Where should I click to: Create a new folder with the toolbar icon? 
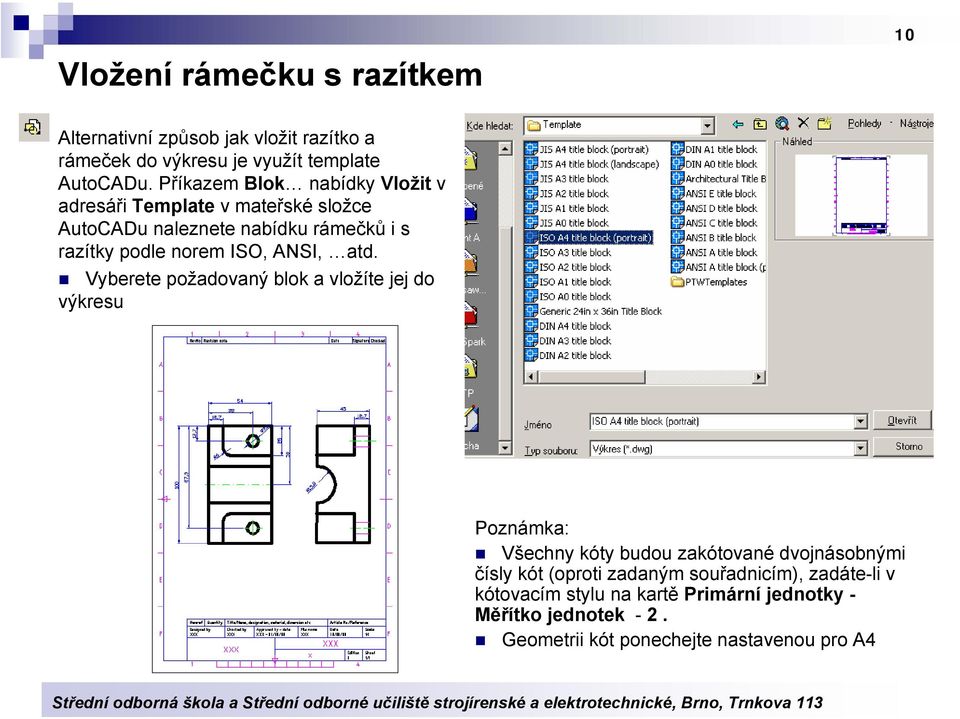coord(825,123)
